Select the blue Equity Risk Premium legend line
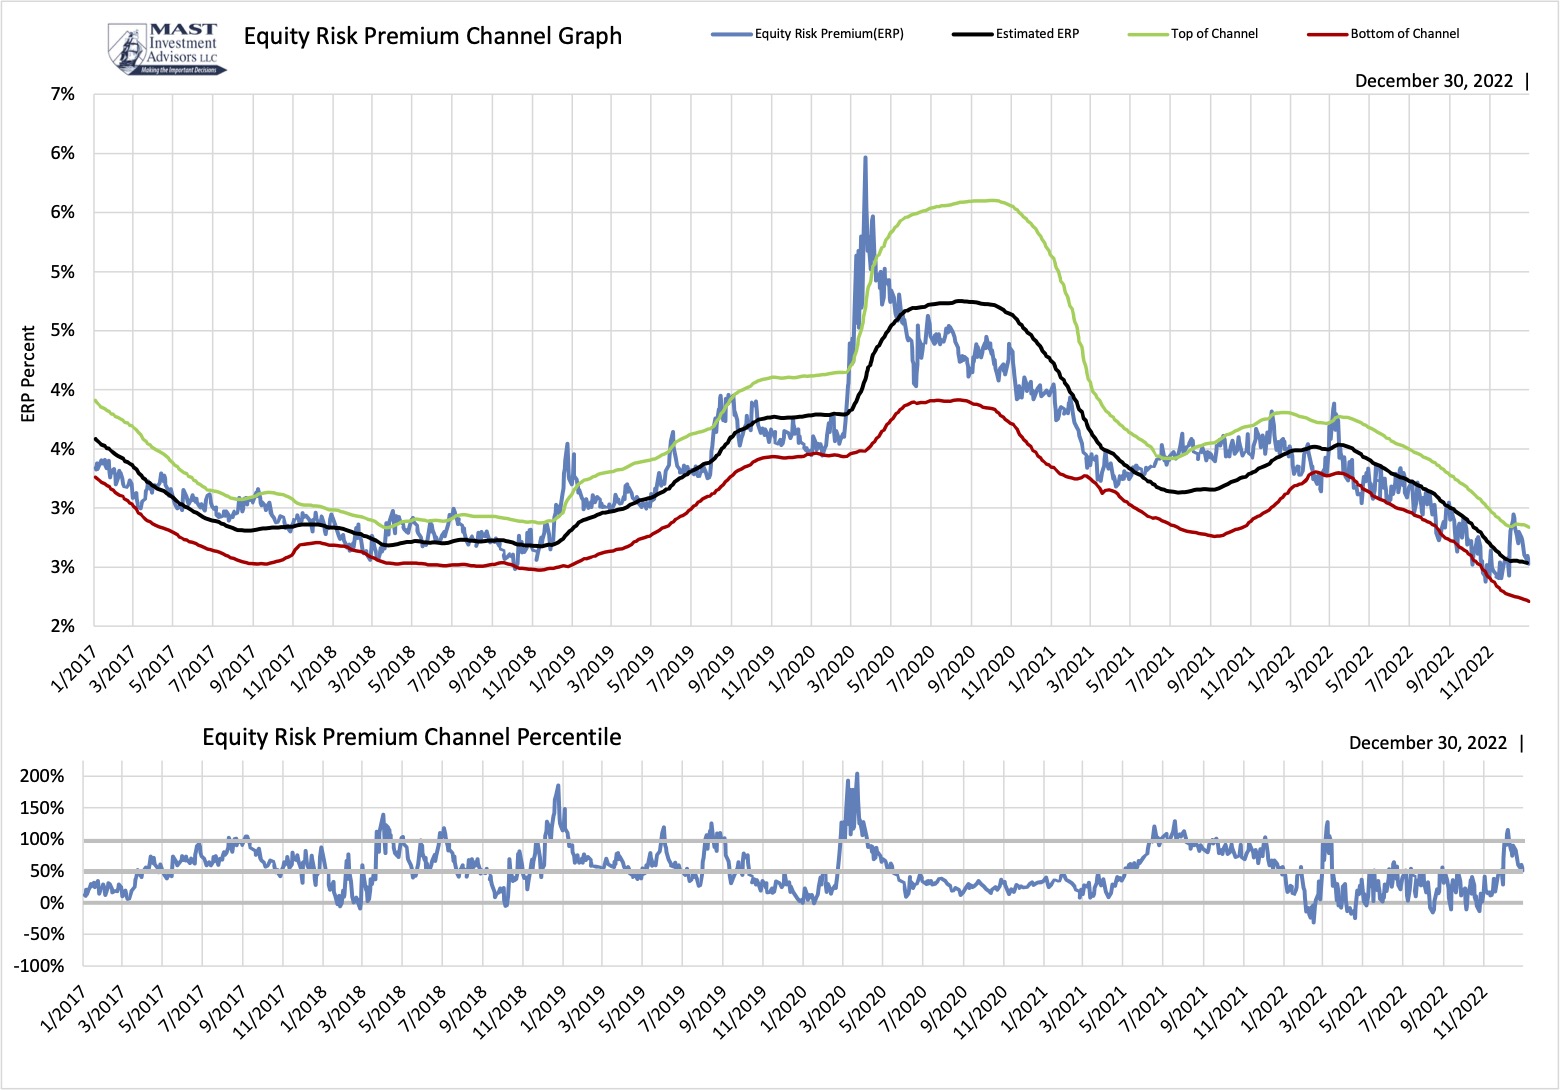Screen dimensions: 1564x1090 pyautogui.click(x=730, y=32)
